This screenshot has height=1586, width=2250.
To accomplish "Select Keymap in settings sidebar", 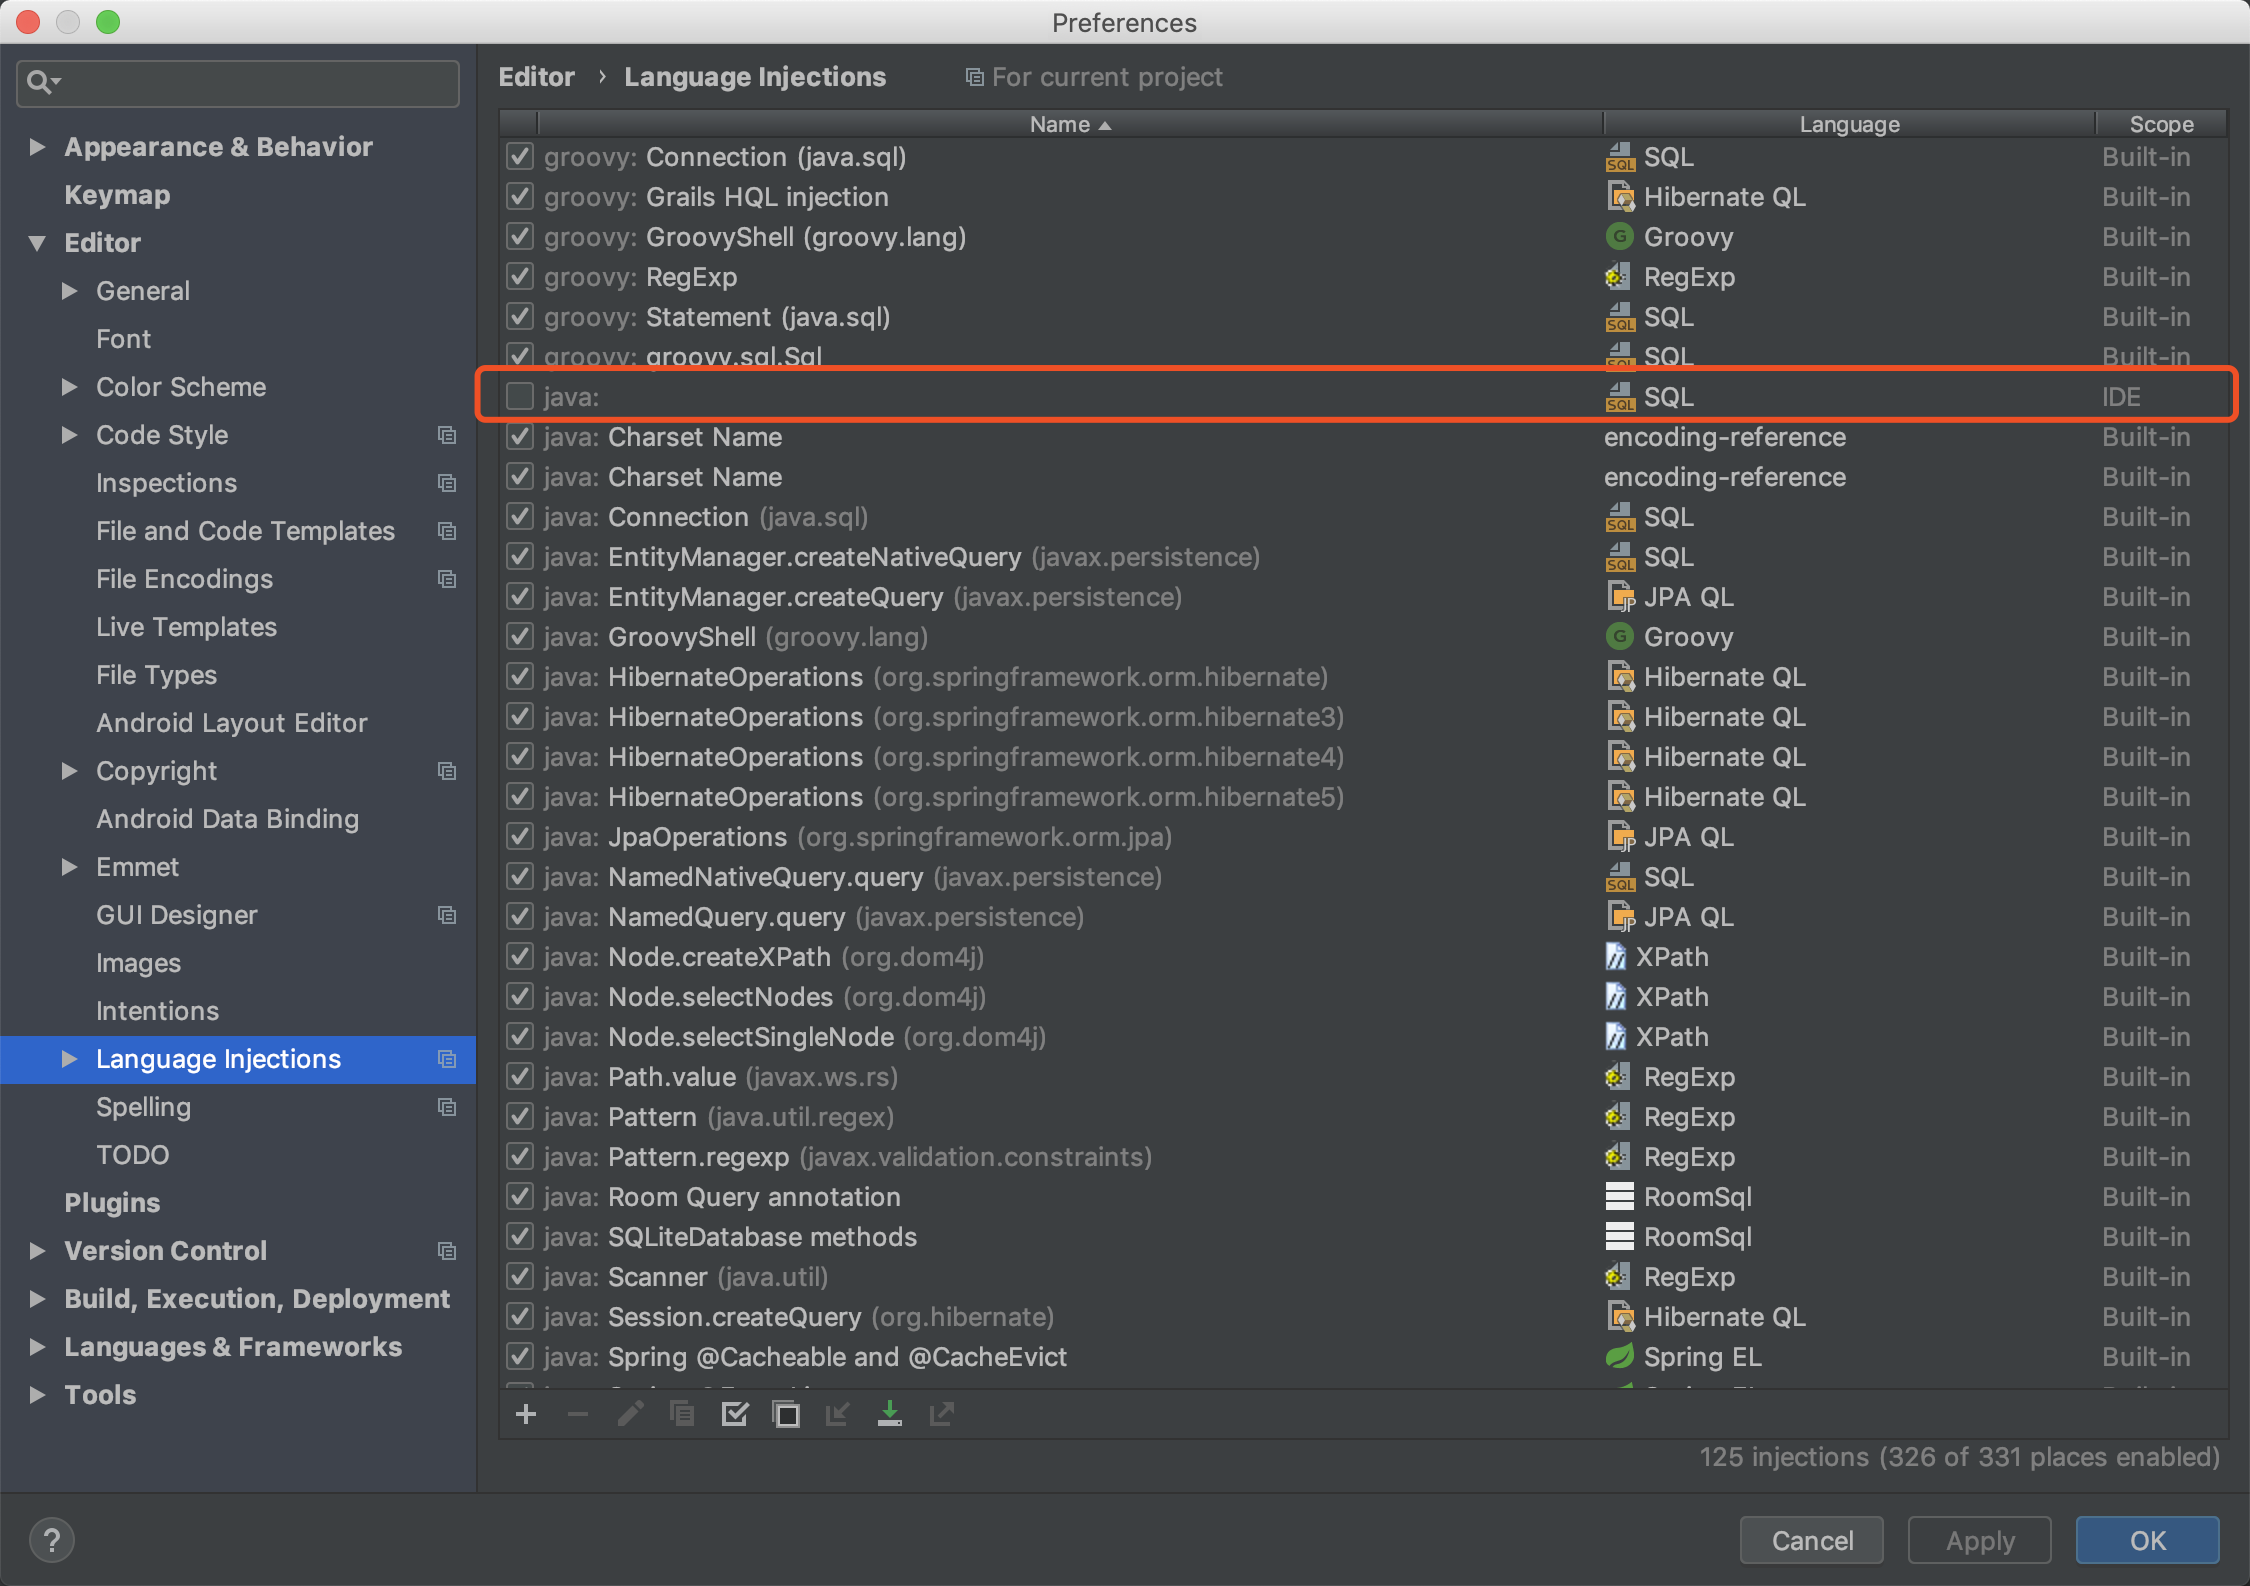I will [117, 195].
